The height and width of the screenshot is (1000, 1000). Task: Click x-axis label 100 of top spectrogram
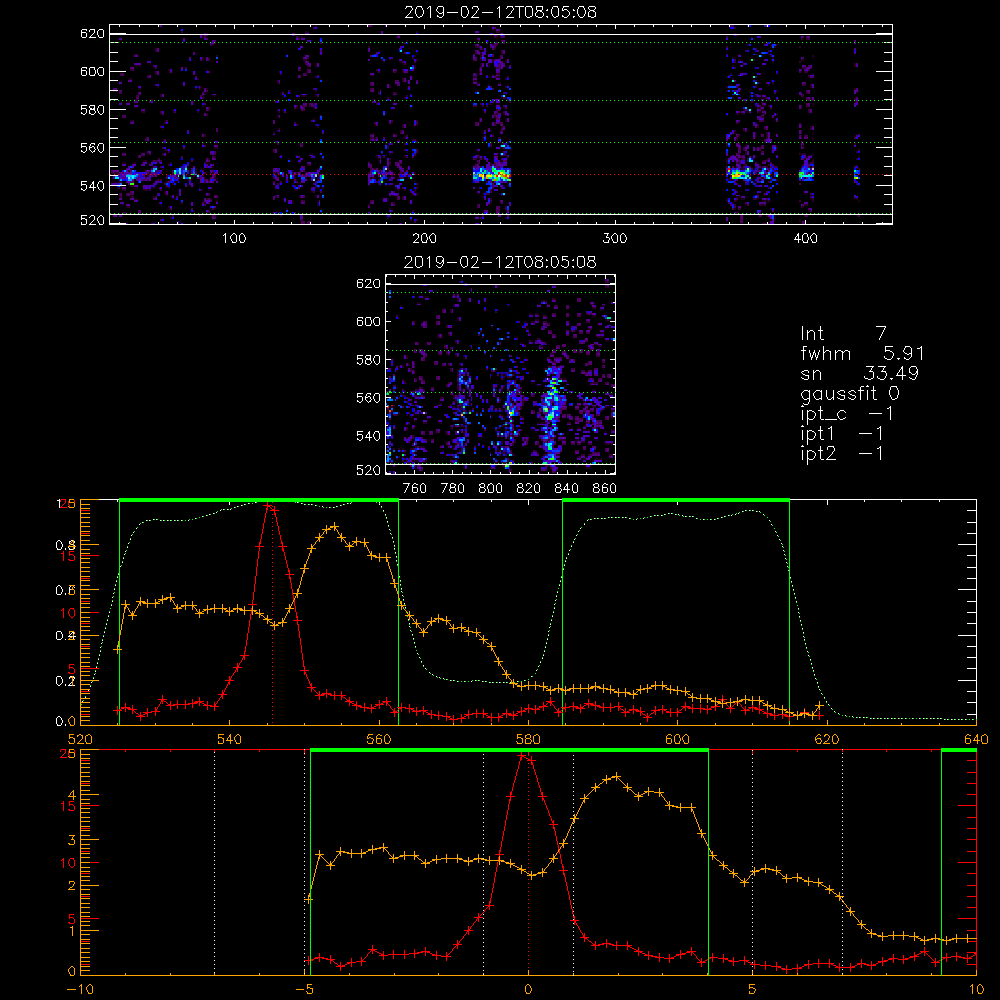(234, 239)
